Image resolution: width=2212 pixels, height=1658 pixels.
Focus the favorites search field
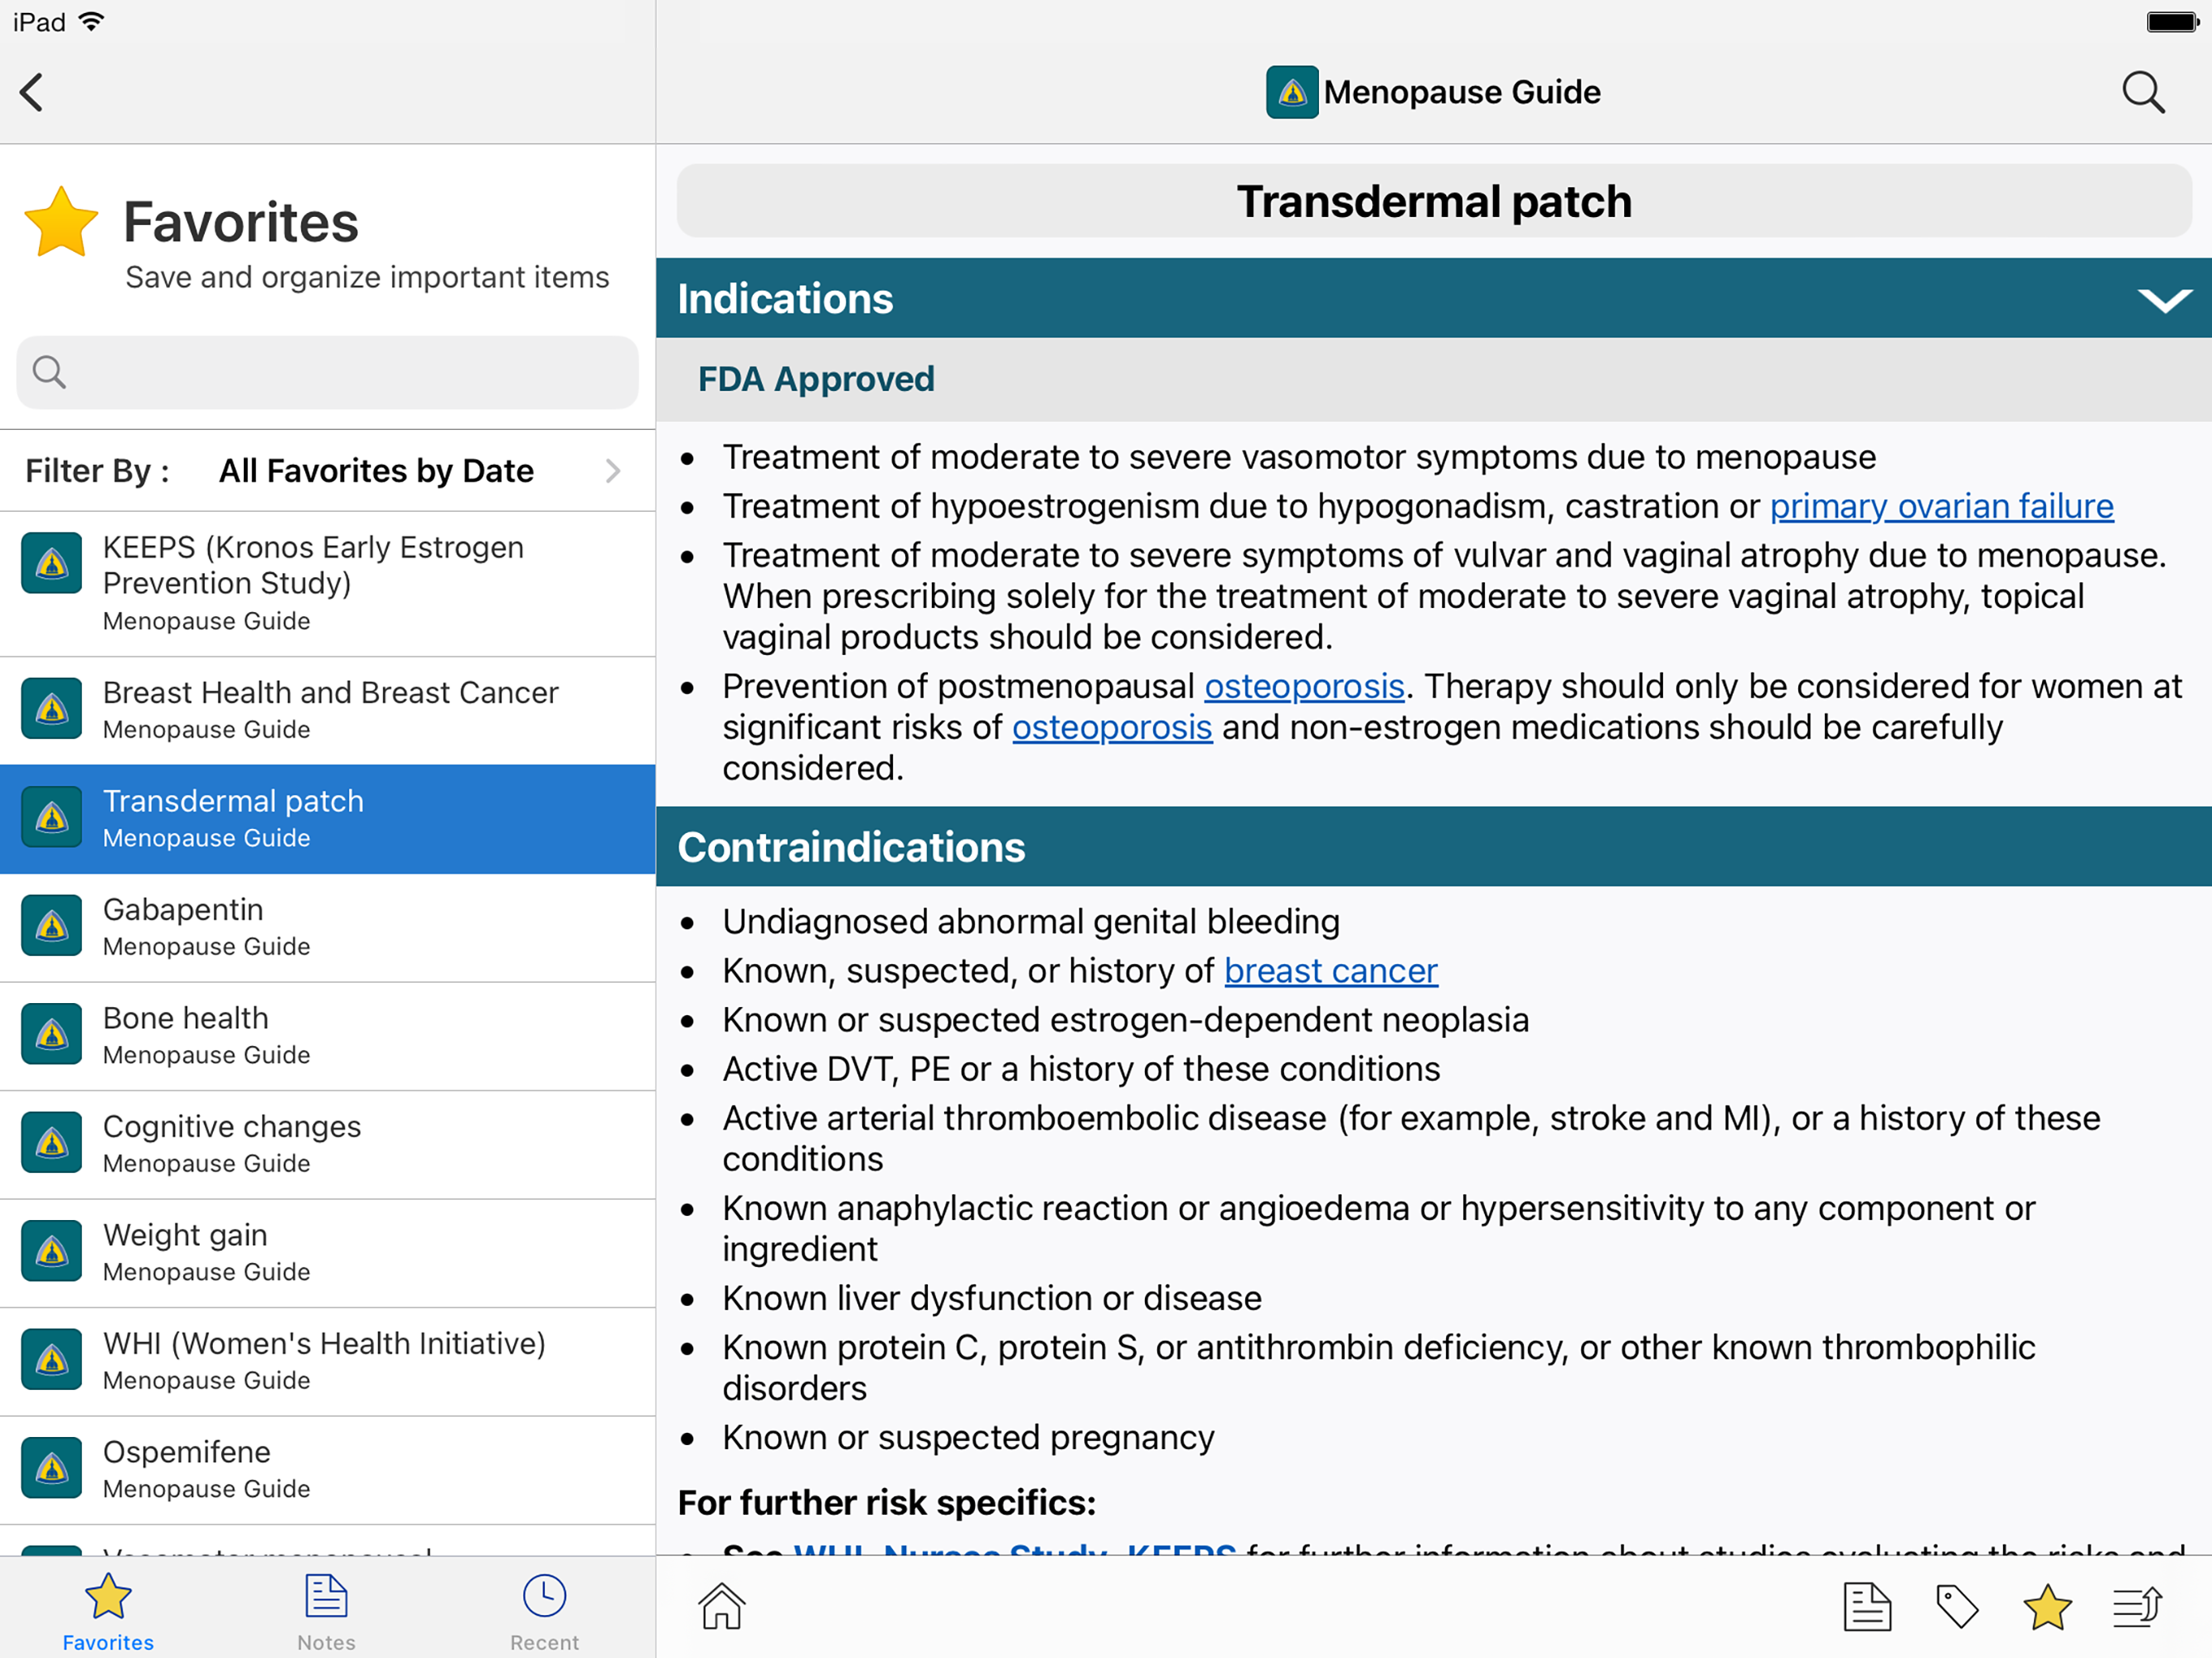pos(328,372)
